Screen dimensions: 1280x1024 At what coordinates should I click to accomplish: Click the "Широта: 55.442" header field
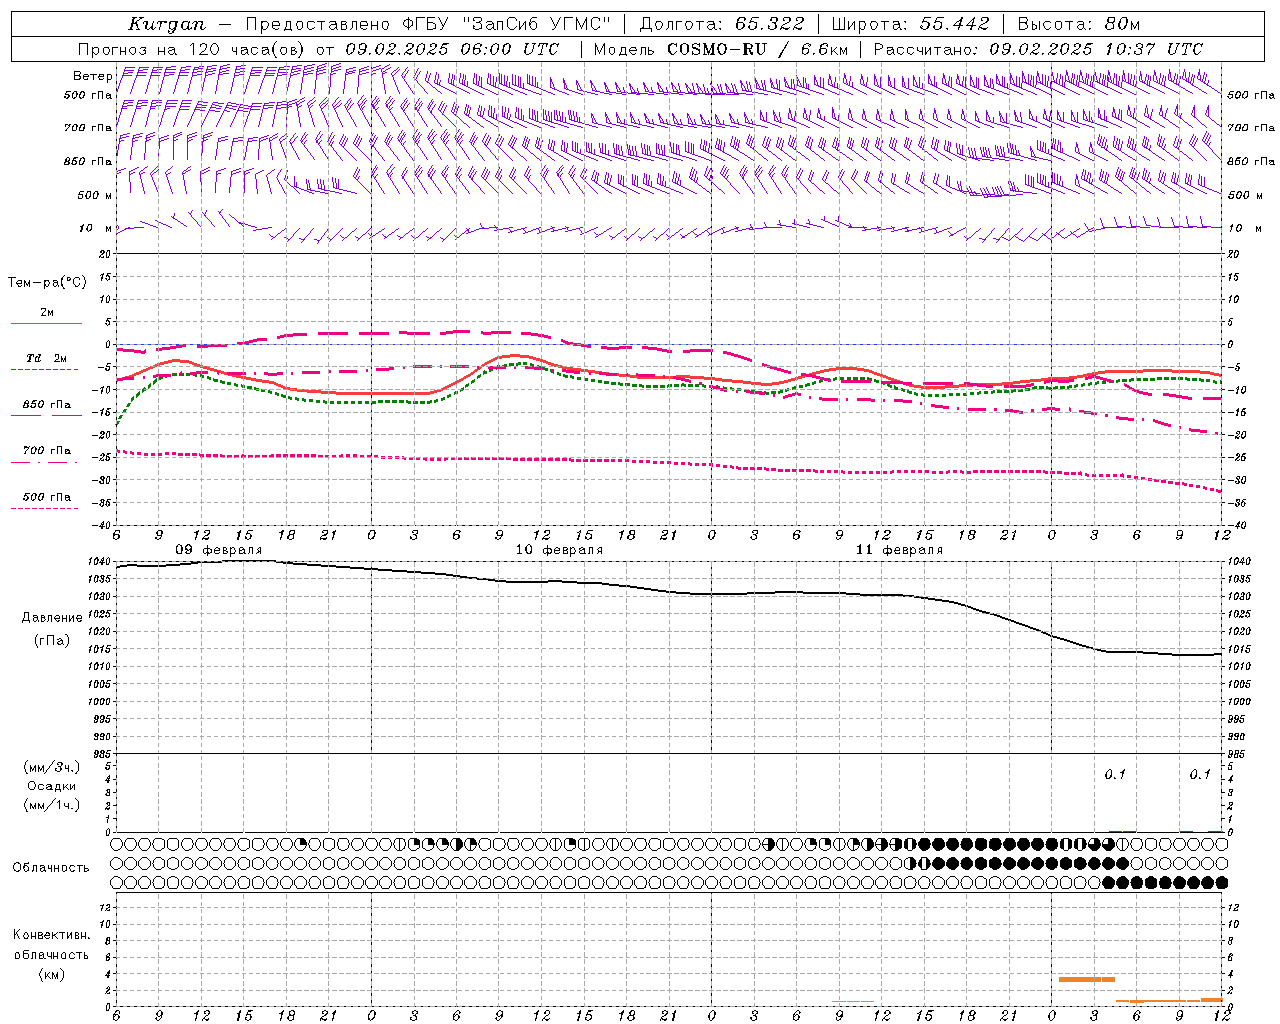pyautogui.click(x=910, y=24)
